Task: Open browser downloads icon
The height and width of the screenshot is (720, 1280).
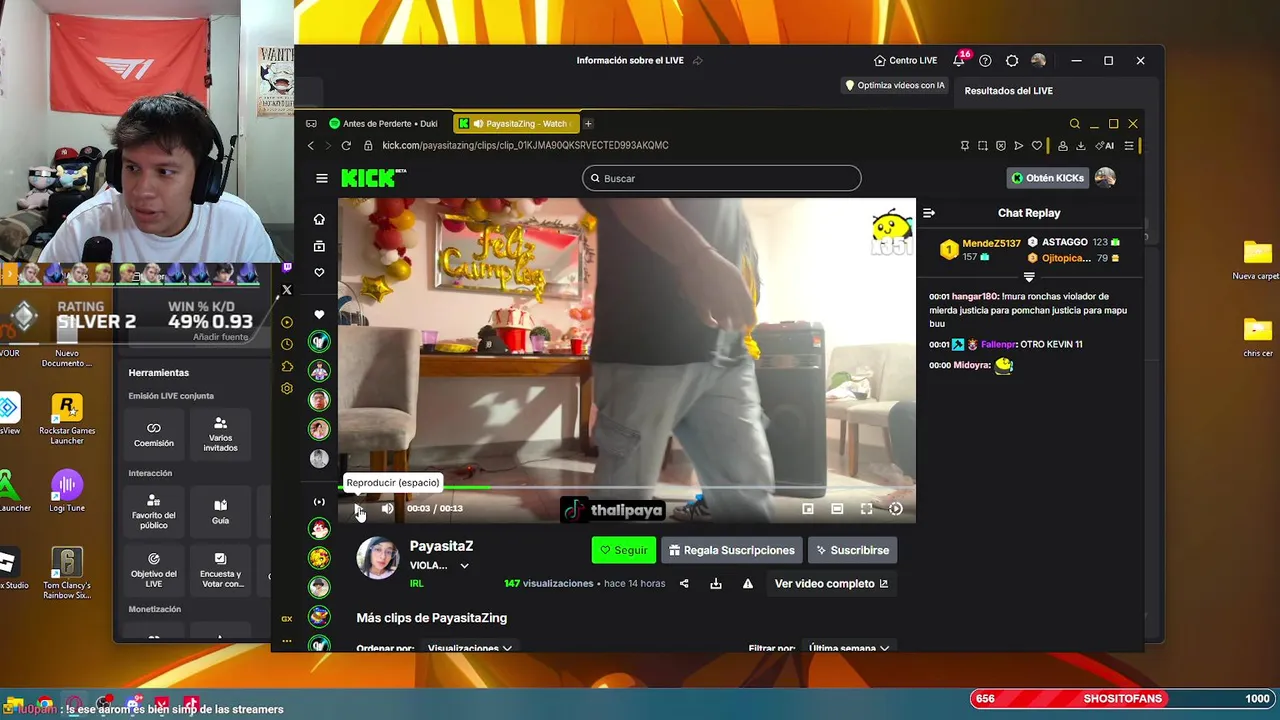Action: [x=1081, y=146]
